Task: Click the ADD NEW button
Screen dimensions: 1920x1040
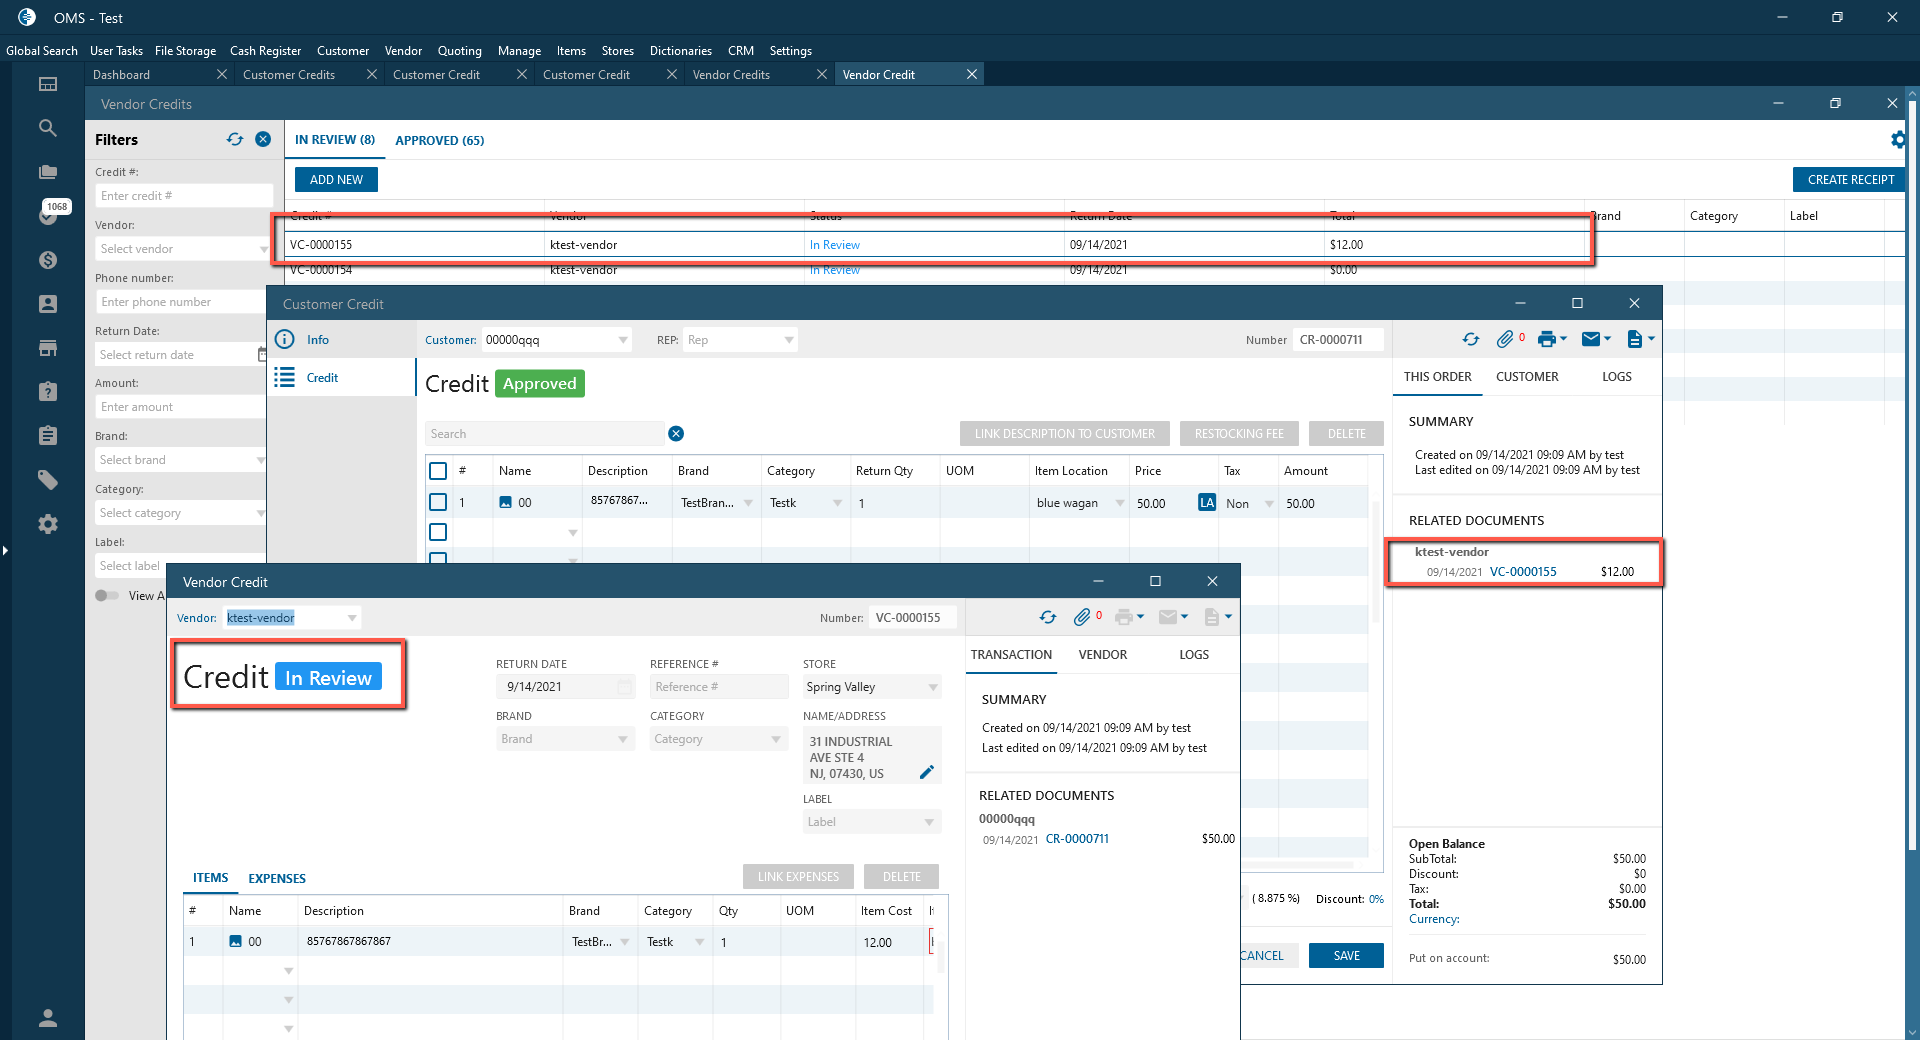Action: coord(336,180)
